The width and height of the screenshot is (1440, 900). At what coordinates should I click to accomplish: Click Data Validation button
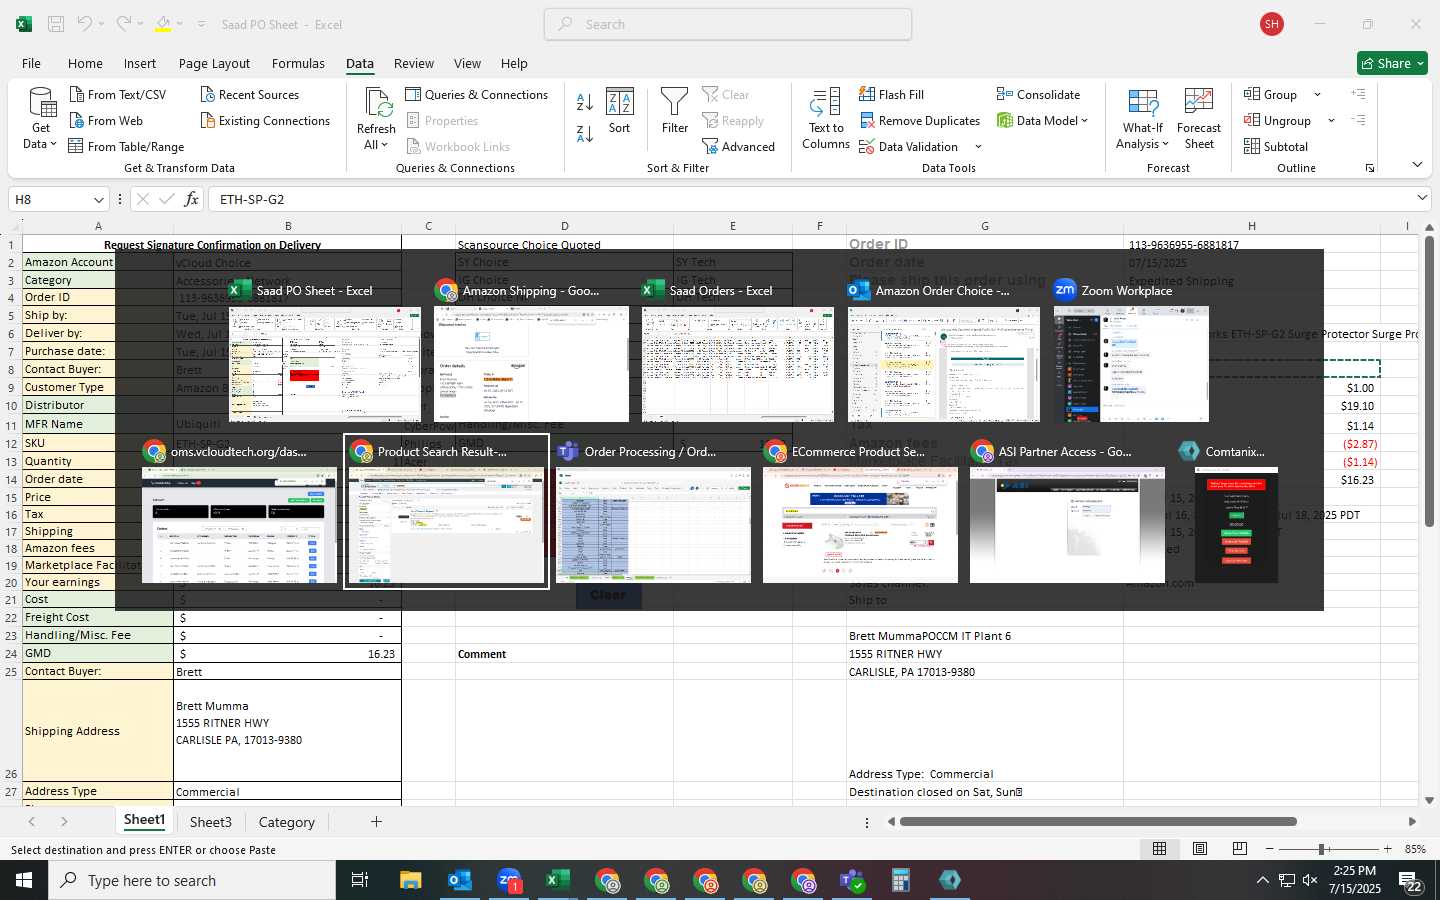(x=909, y=146)
